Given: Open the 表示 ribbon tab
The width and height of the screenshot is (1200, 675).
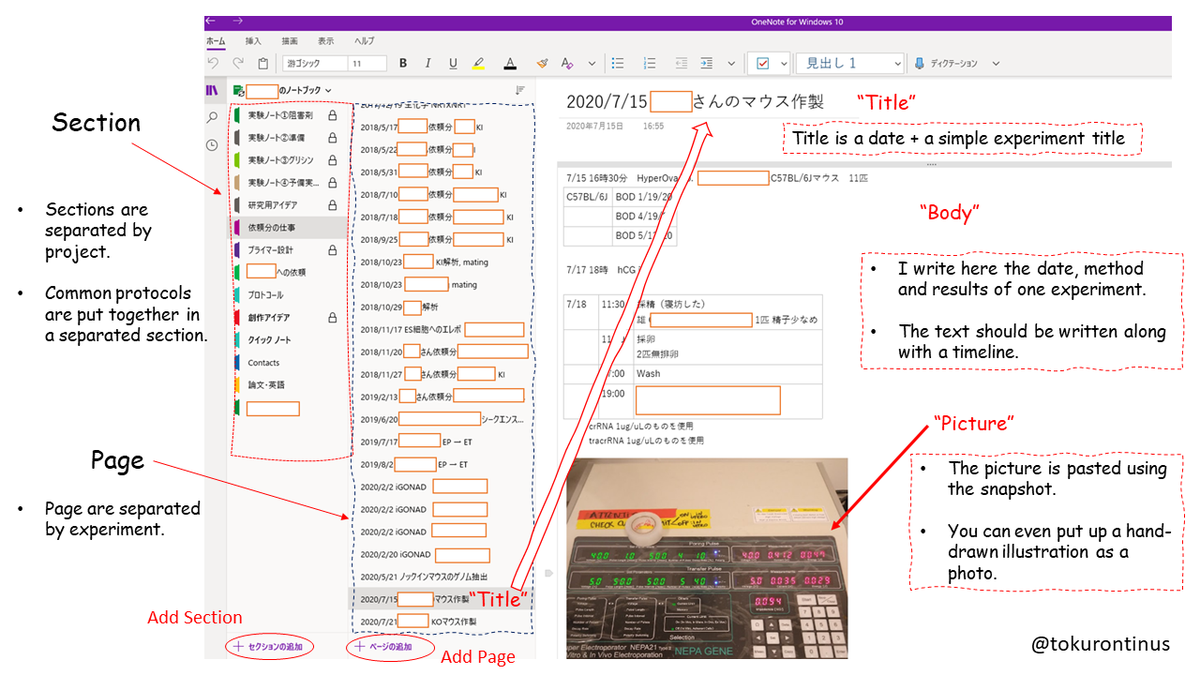Looking at the screenshot, I should (326, 41).
